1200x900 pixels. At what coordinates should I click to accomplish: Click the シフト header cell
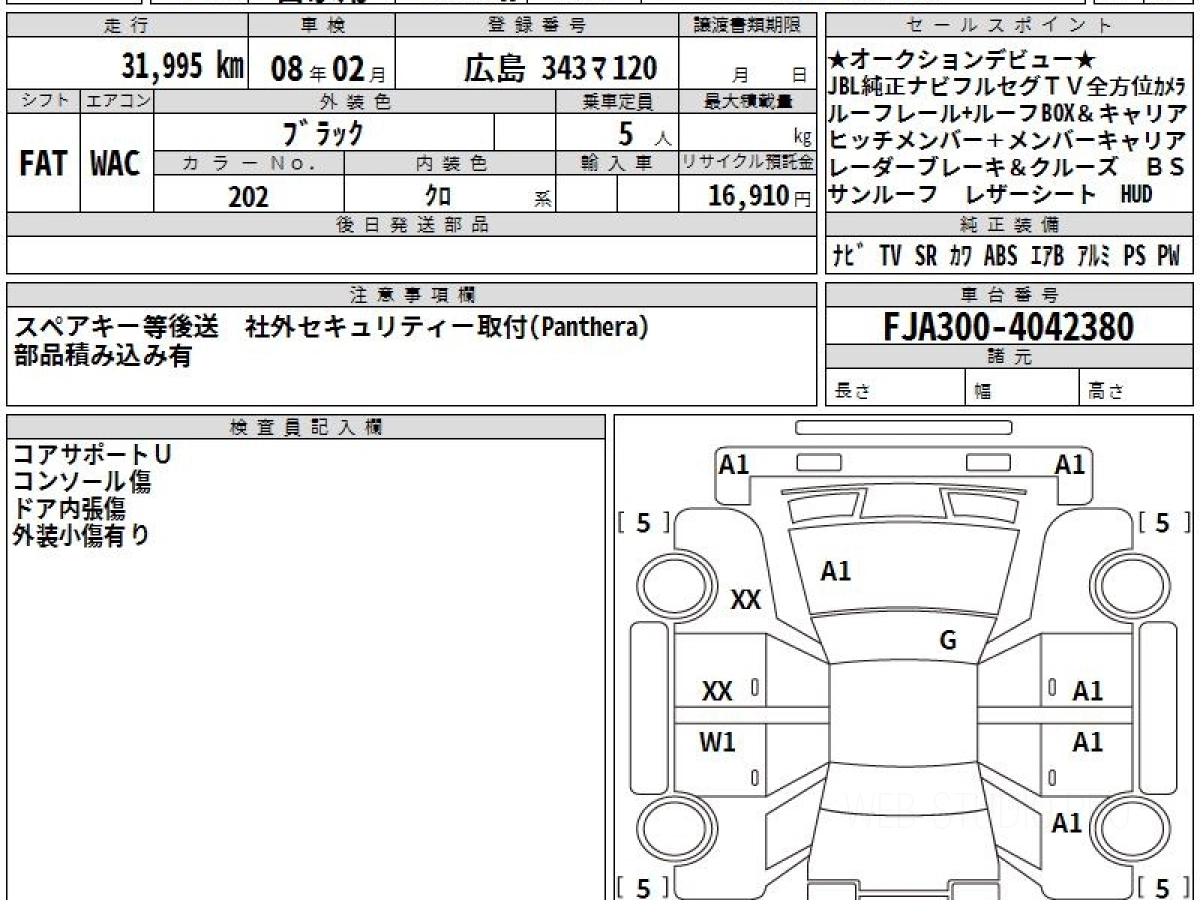coord(43,101)
